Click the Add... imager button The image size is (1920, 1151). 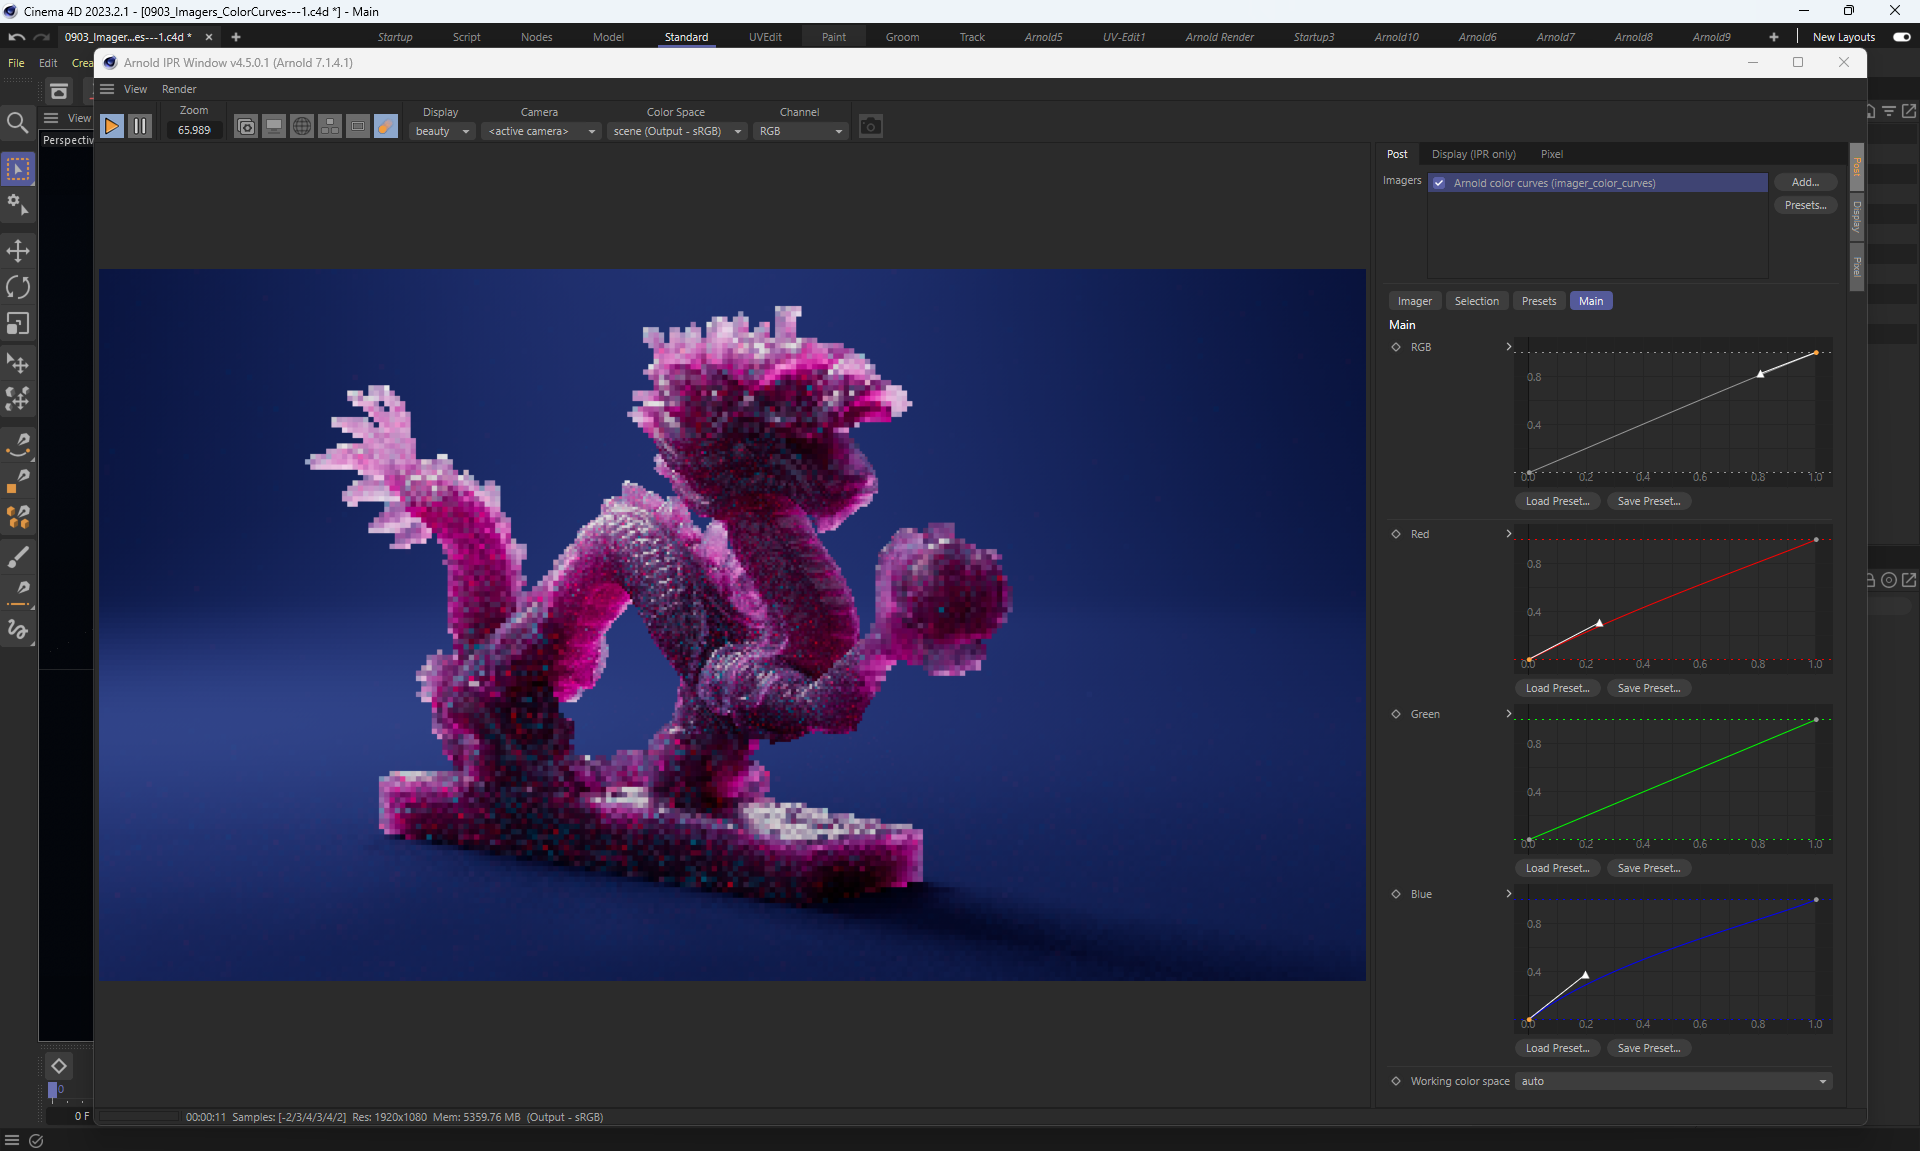click(1805, 182)
